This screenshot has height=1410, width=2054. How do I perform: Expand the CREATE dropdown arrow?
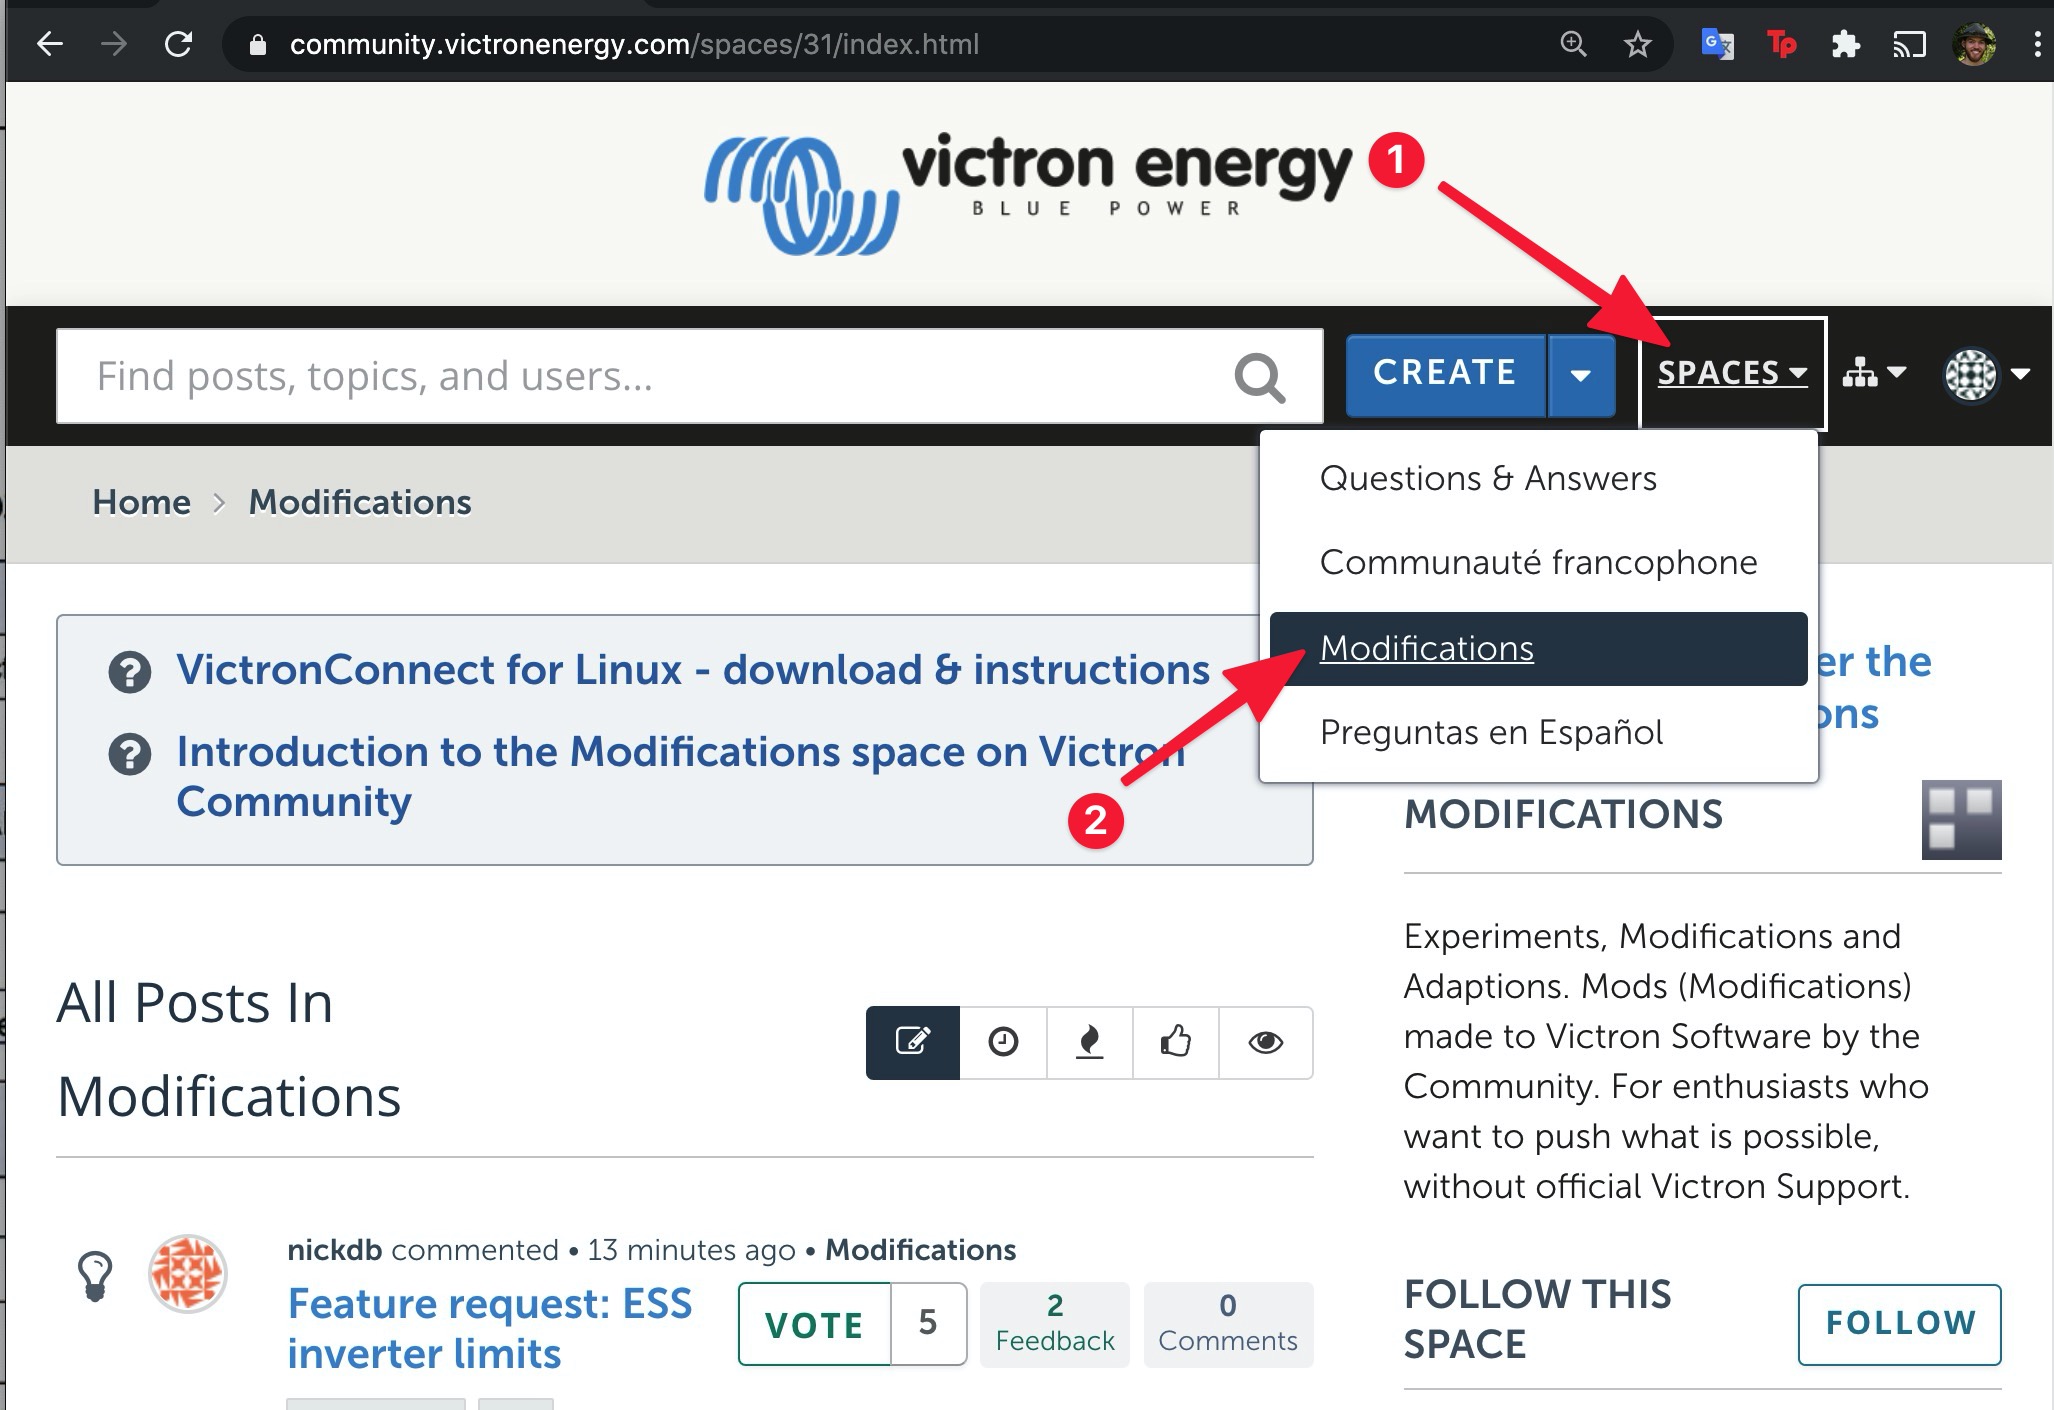coord(1581,374)
